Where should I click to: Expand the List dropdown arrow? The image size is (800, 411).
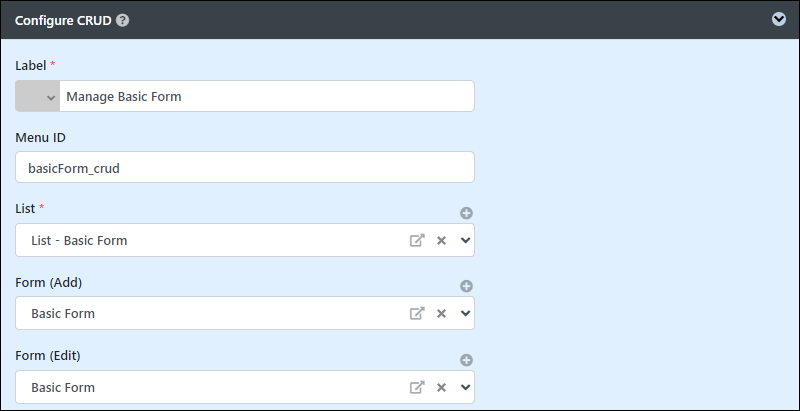(x=465, y=240)
